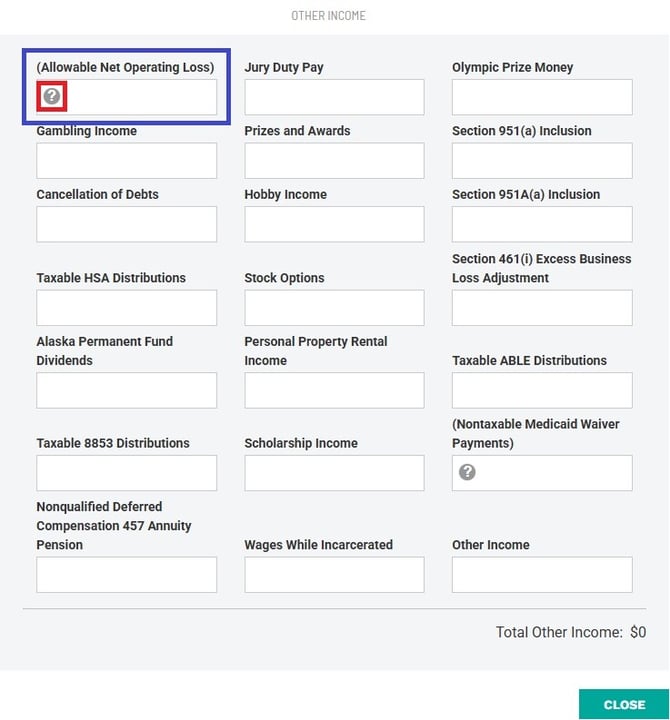Select the Section 951(a) Inclusion field

tap(542, 161)
